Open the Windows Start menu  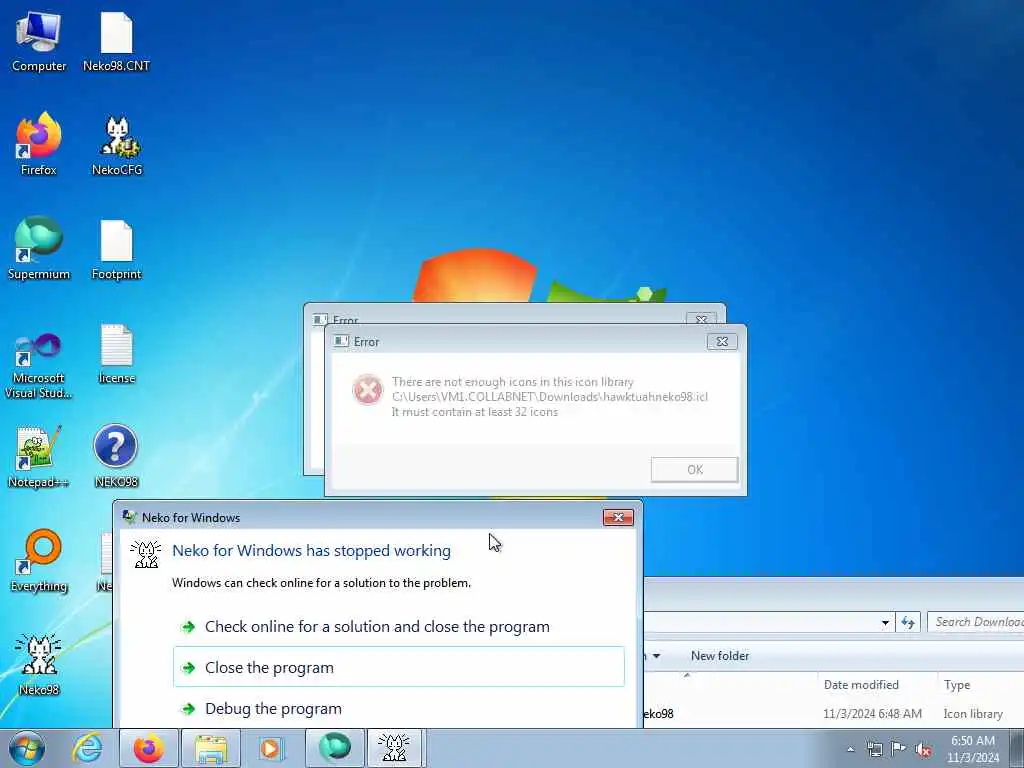coord(27,748)
